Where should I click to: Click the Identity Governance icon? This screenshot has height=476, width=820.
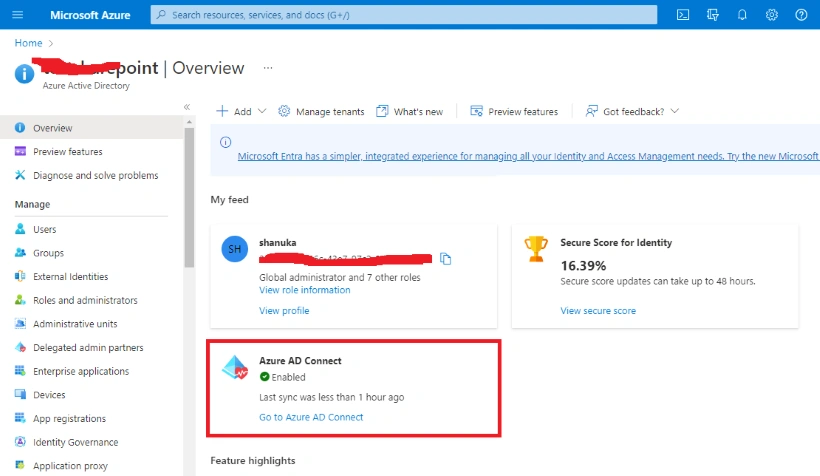[20, 441]
